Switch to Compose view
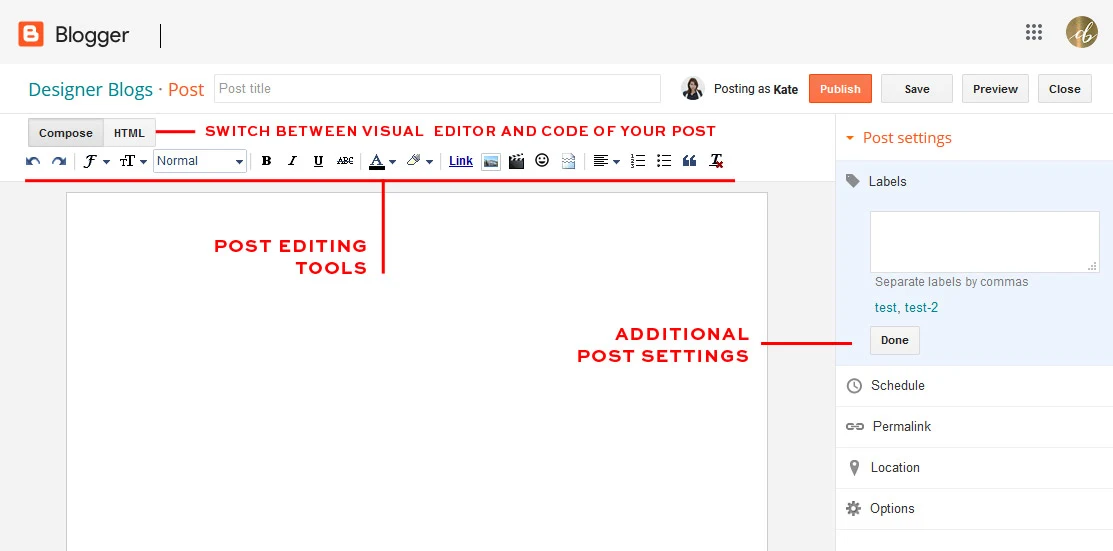This screenshot has height=551, width=1113. 66,133
